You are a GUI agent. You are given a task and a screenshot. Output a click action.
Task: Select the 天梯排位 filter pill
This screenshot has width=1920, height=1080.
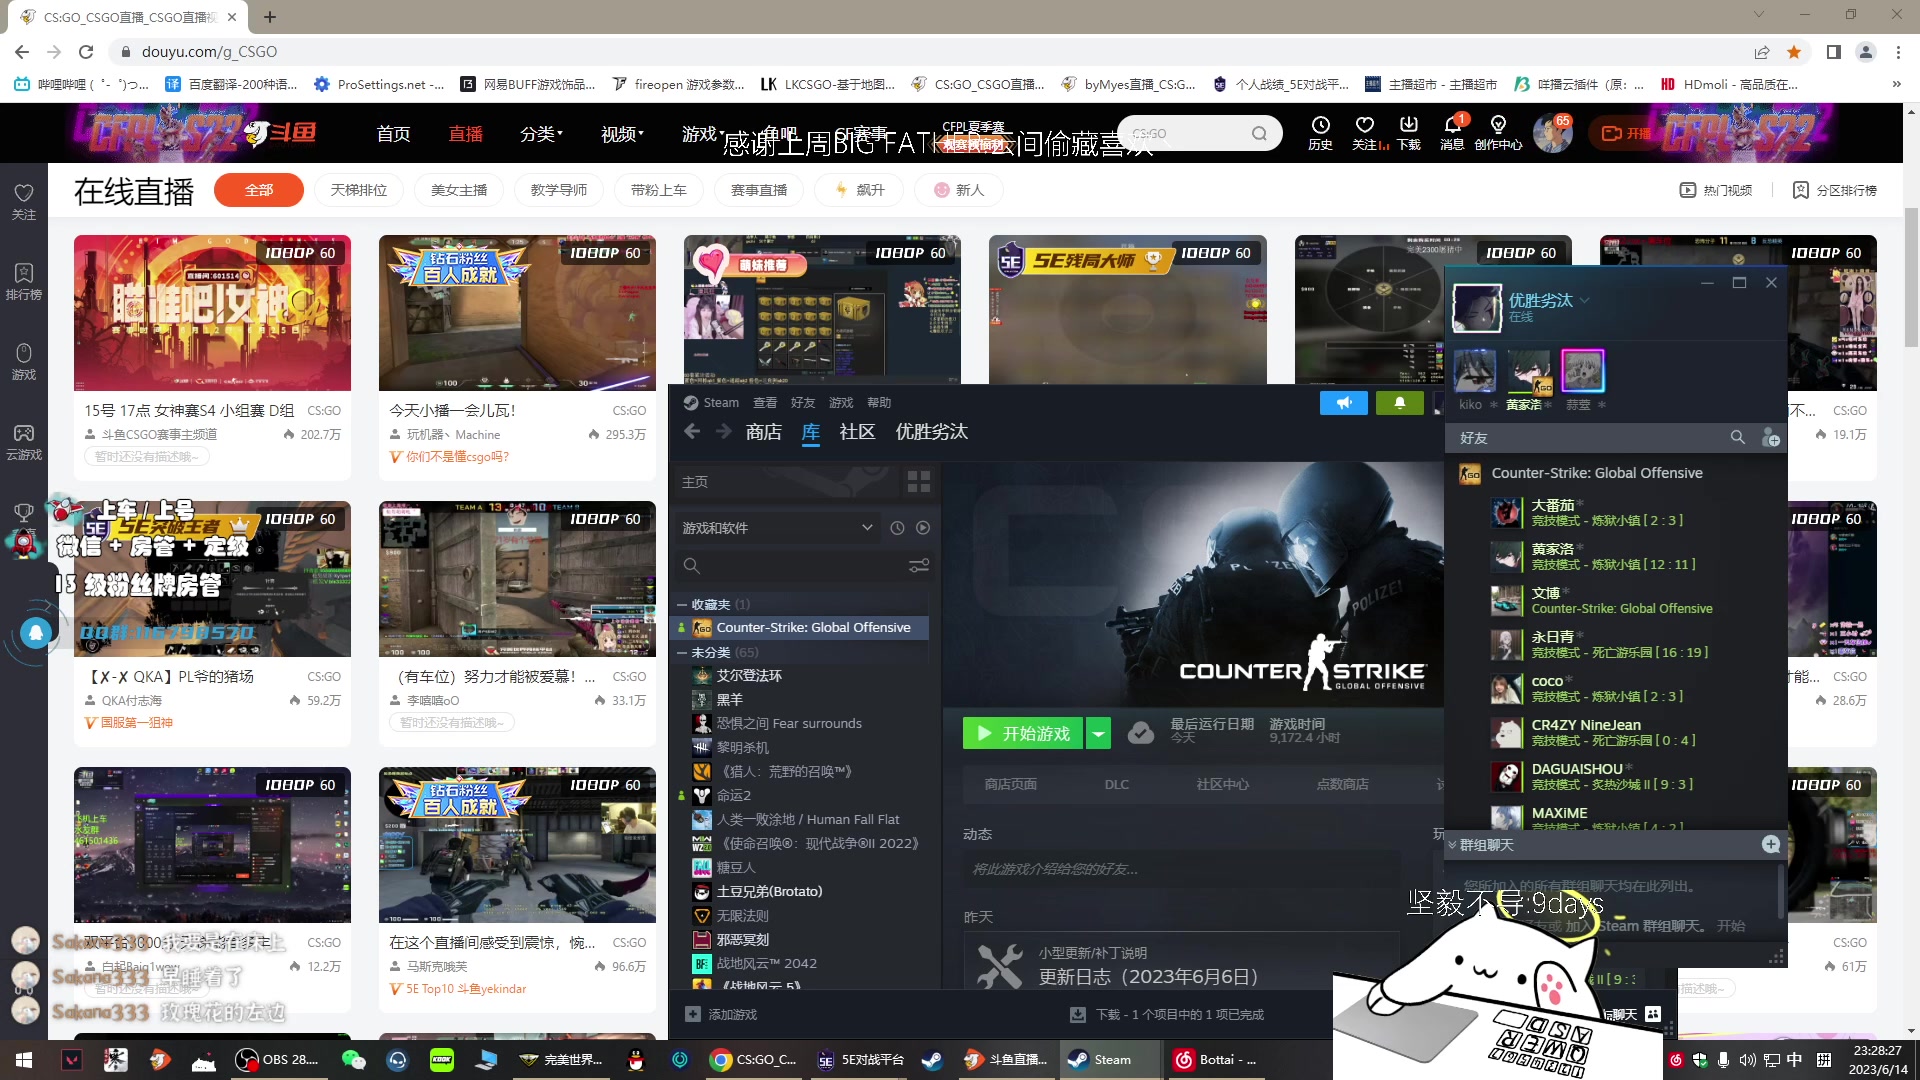pos(359,190)
